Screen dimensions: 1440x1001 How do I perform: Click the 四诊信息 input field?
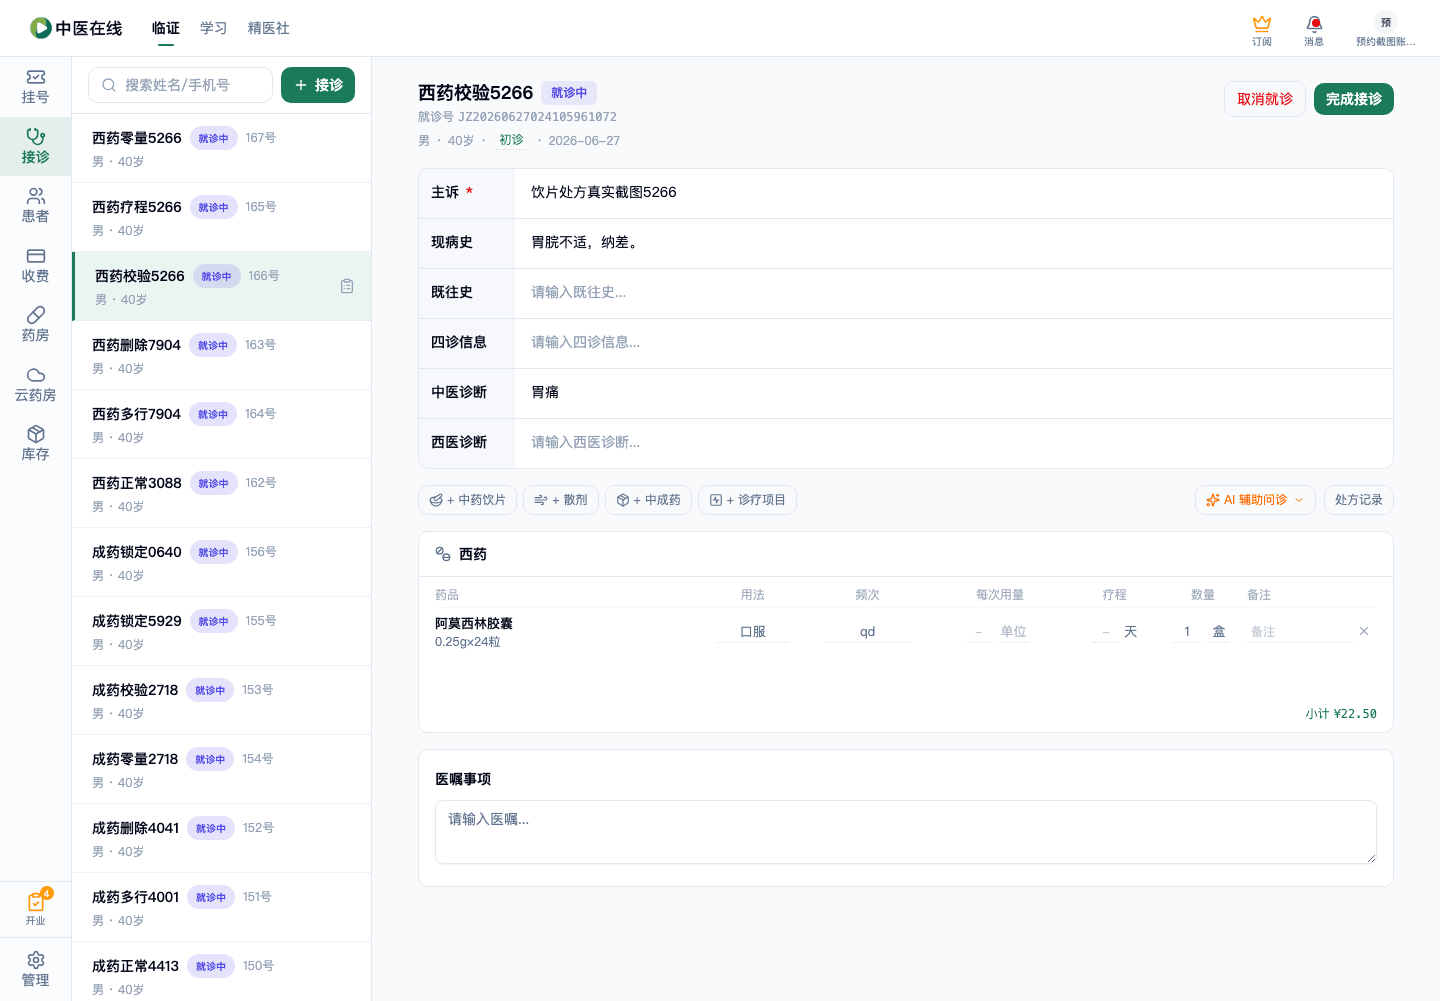point(954,343)
